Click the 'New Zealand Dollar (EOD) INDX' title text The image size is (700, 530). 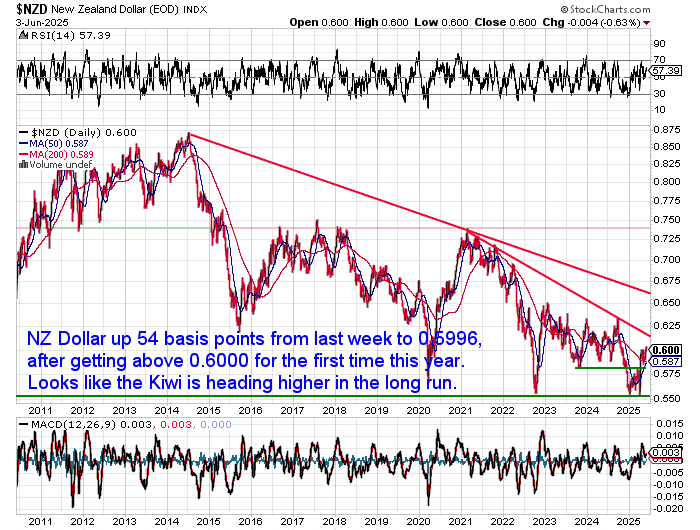tap(129, 9)
